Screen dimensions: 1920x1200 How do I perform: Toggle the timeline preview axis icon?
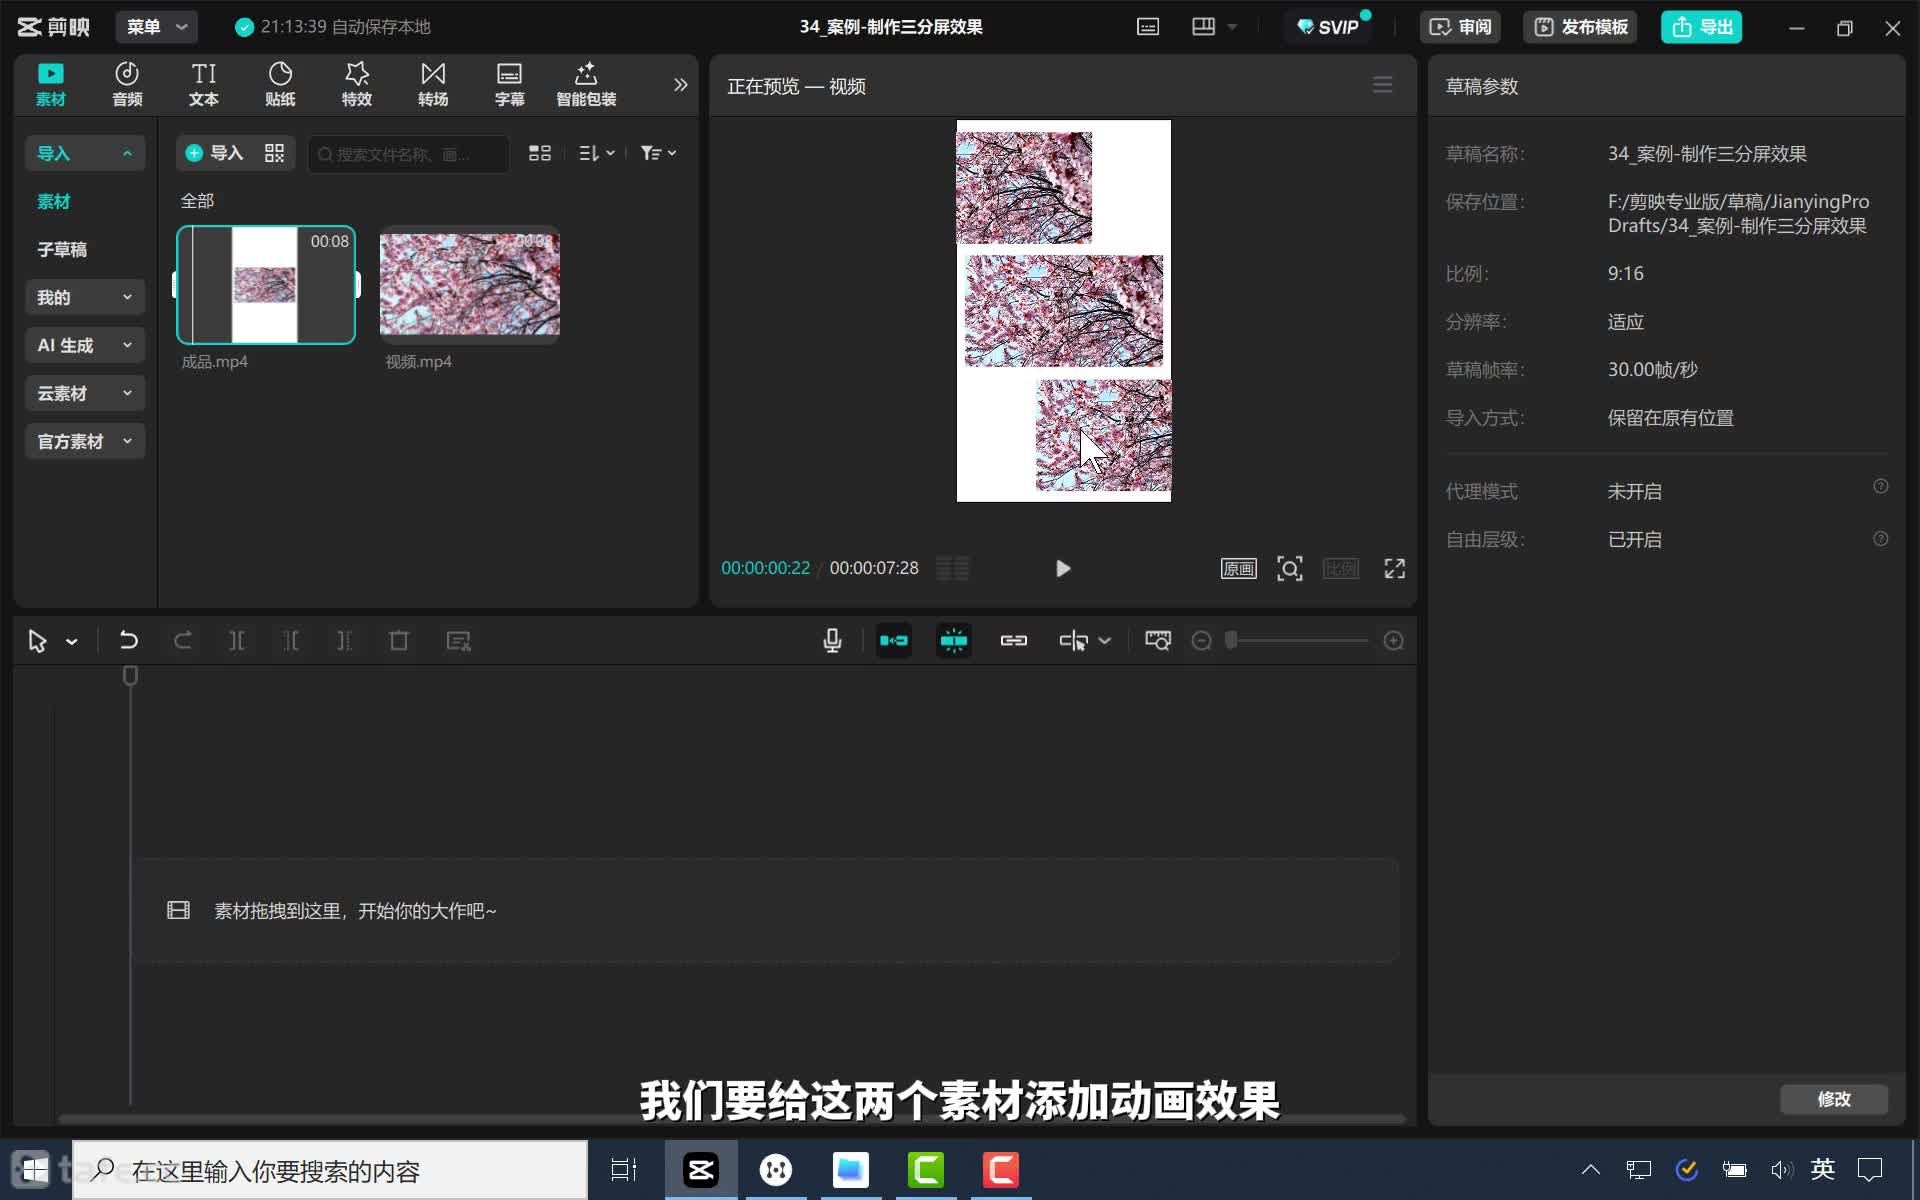click(x=1073, y=641)
